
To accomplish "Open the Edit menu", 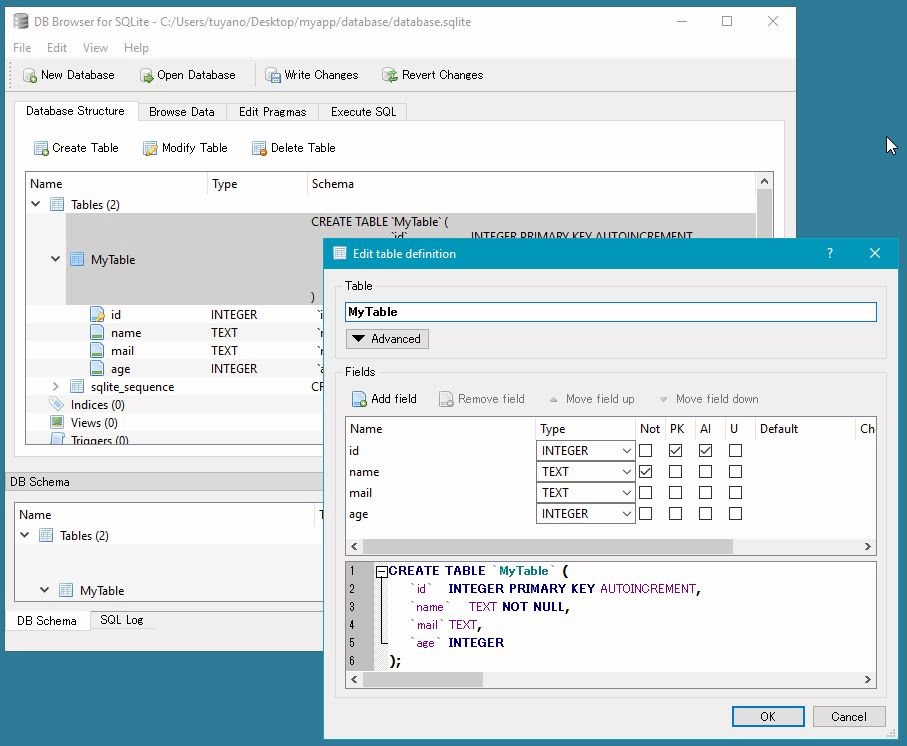I will pos(57,47).
